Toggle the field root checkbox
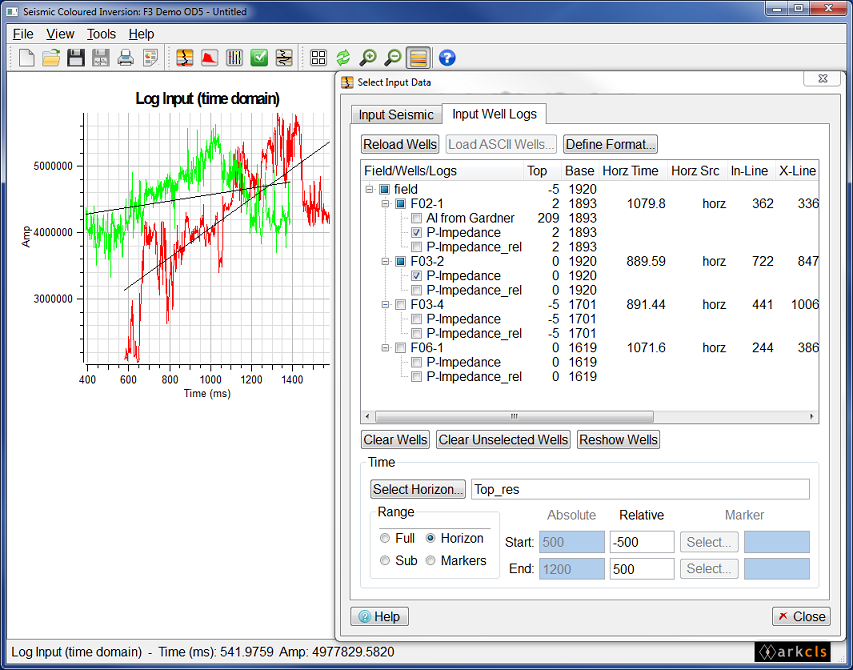Viewport: 853px width, 670px height. 385,189
